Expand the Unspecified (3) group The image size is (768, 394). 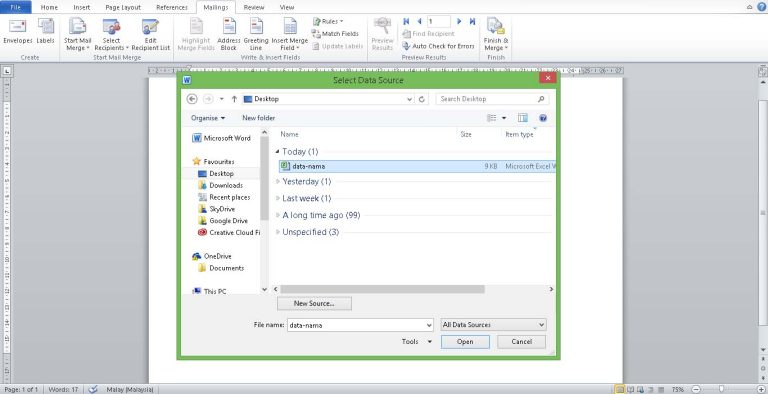(x=278, y=232)
